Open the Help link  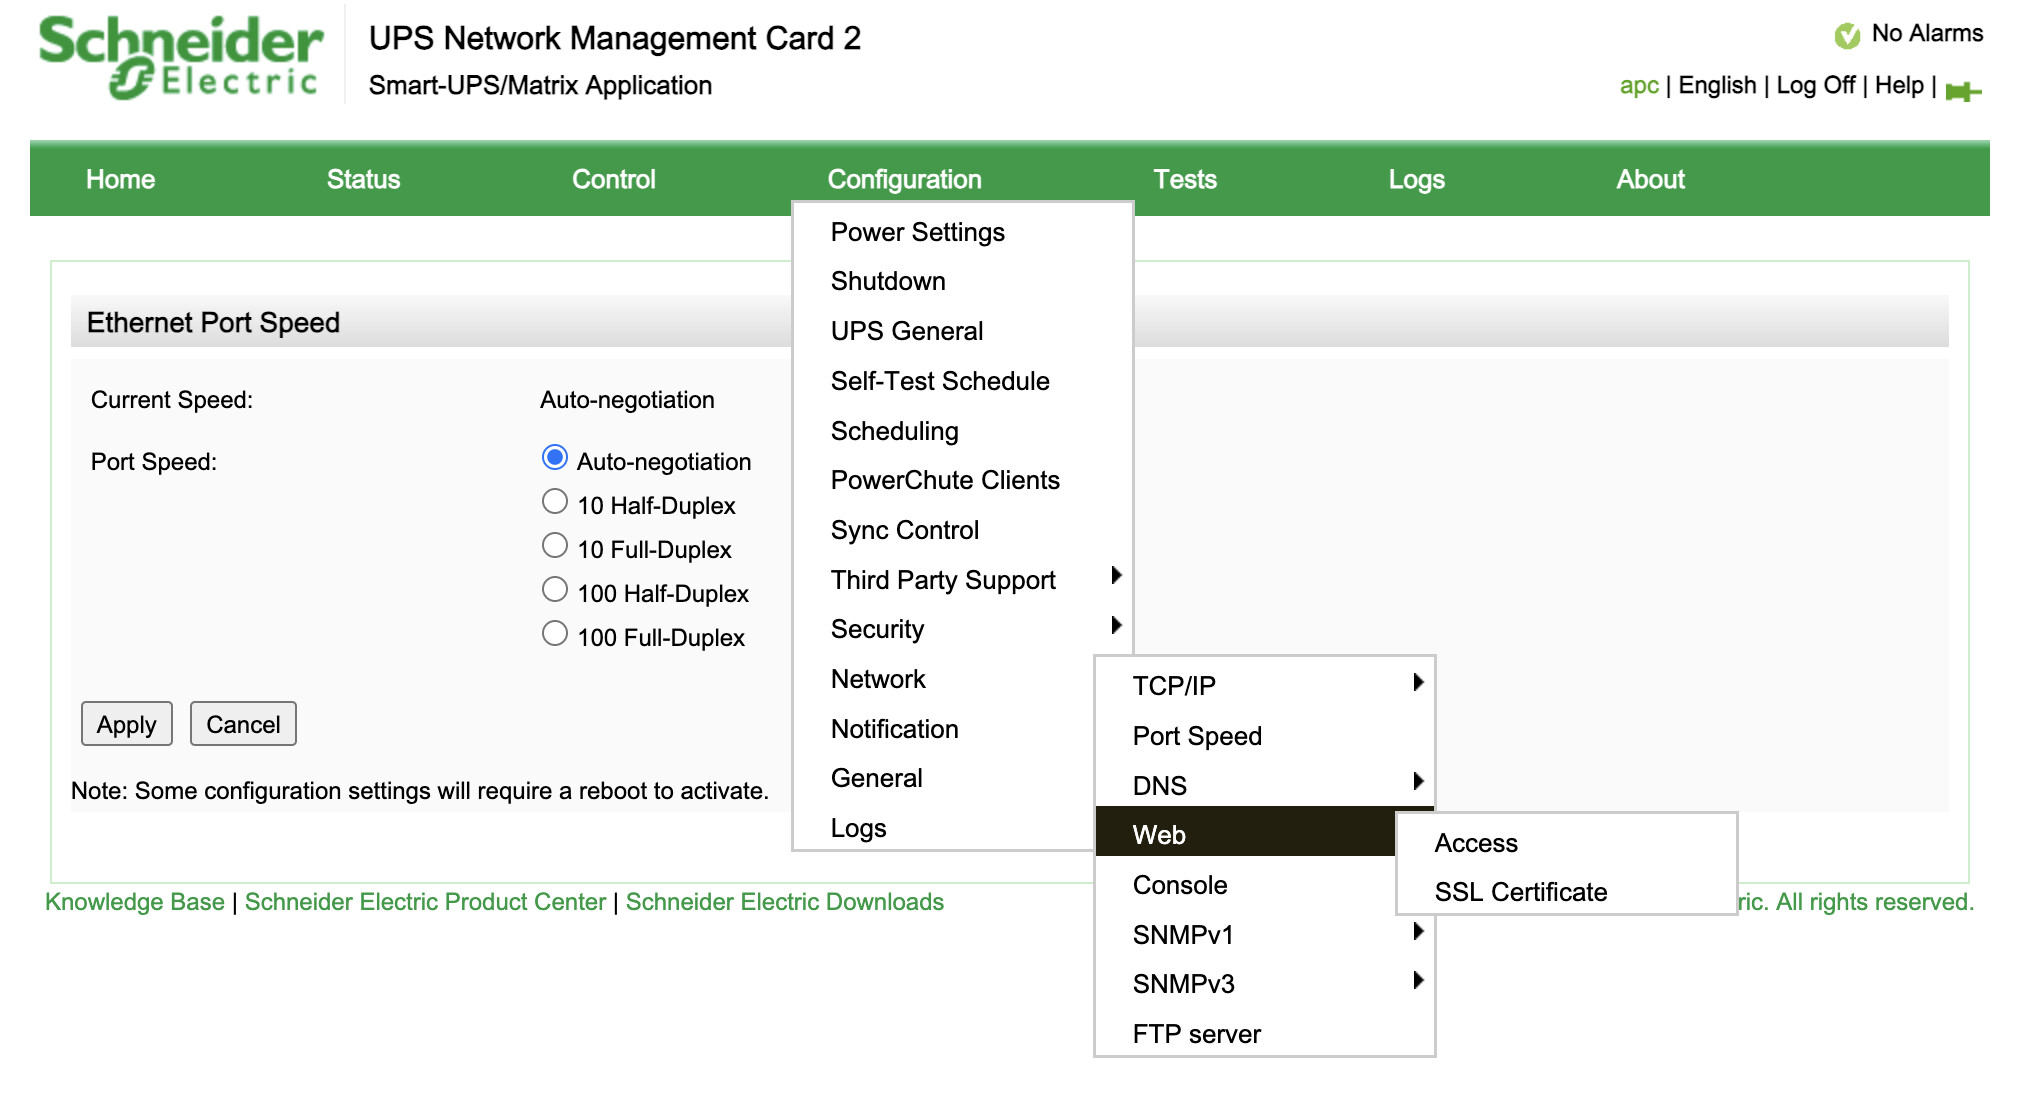[x=1899, y=86]
